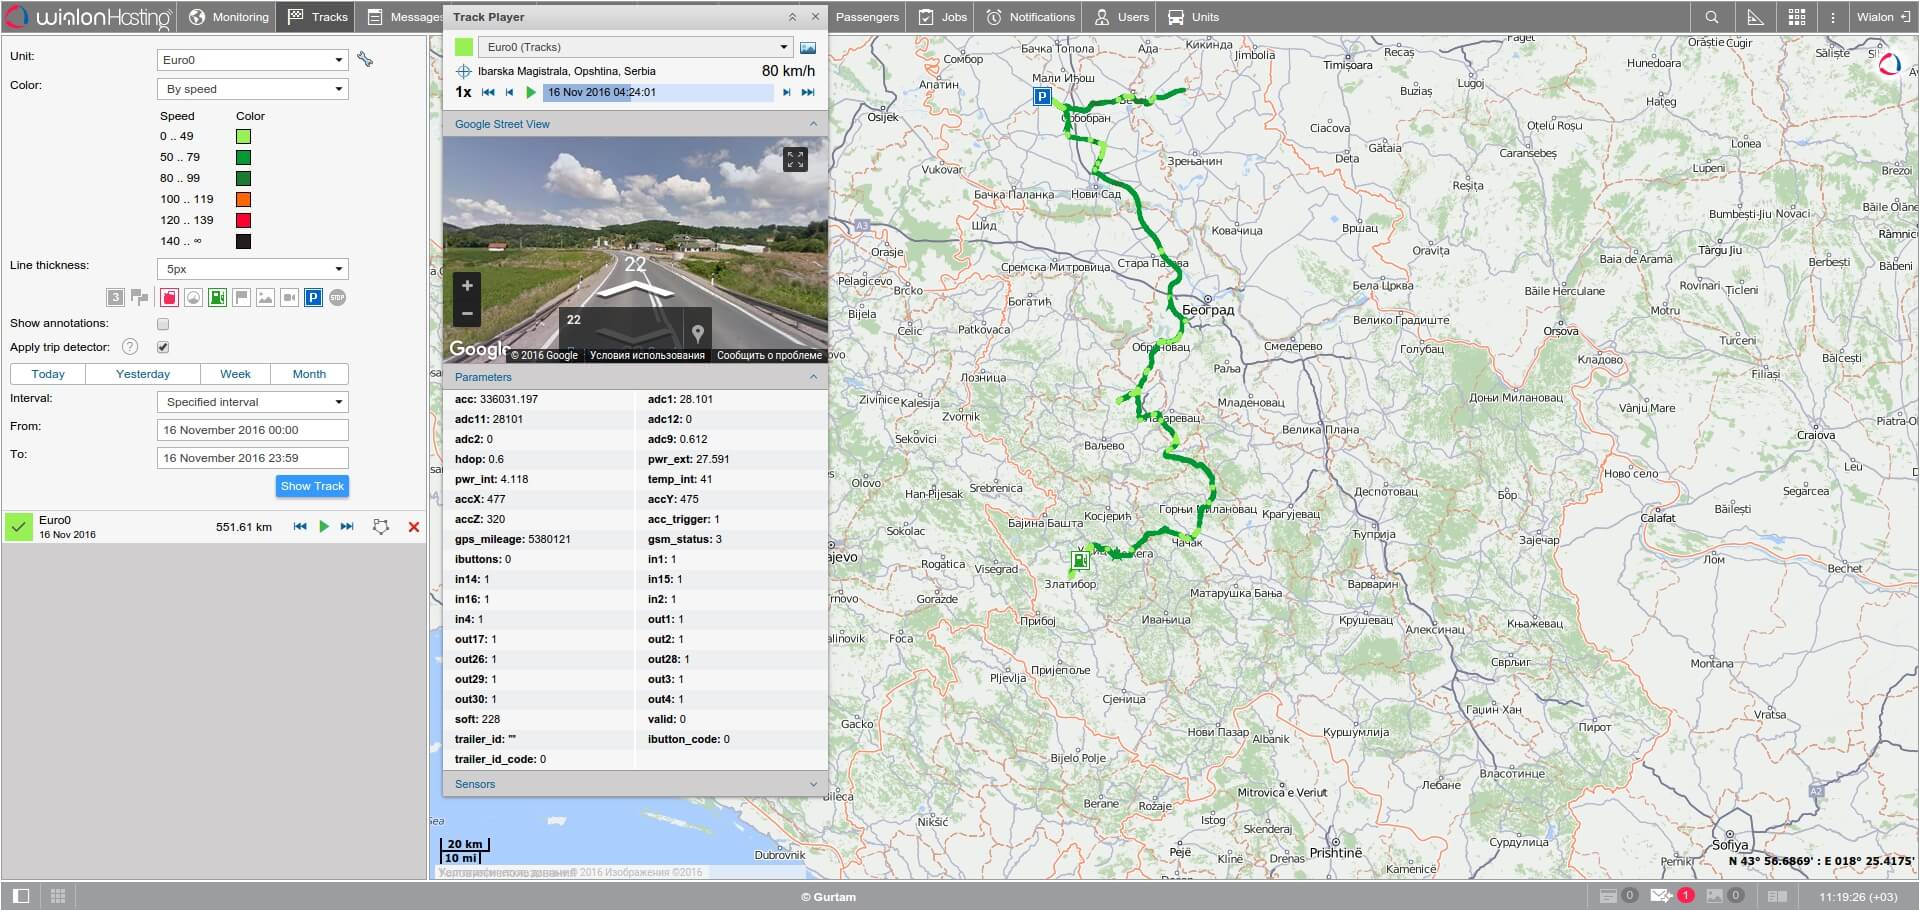The width and height of the screenshot is (1919, 911).
Task: Toggle round STOP marker icon
Action: coord(338,298)
